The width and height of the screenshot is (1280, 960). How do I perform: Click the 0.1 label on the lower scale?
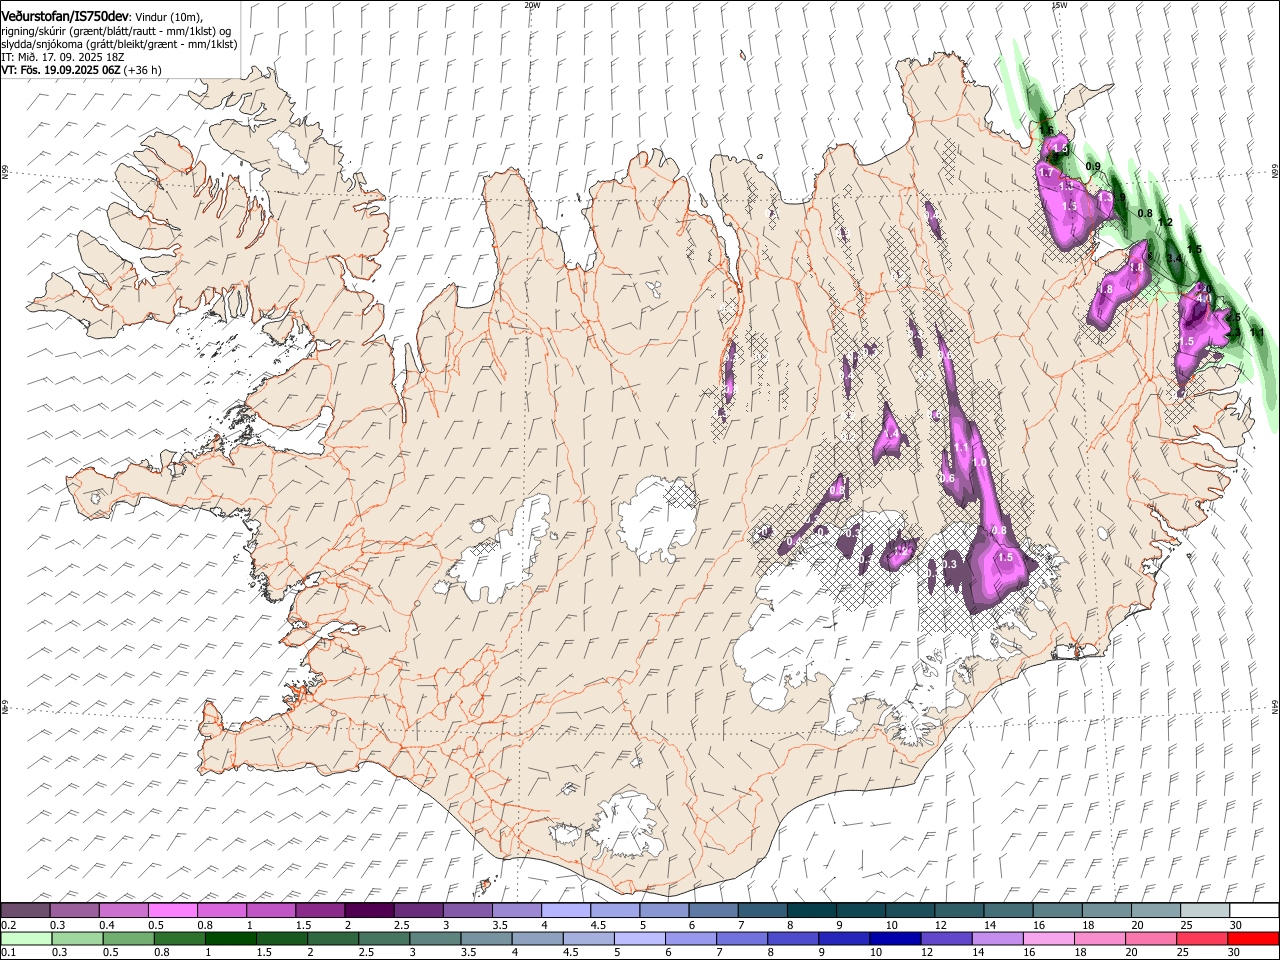tap(7, 953)
